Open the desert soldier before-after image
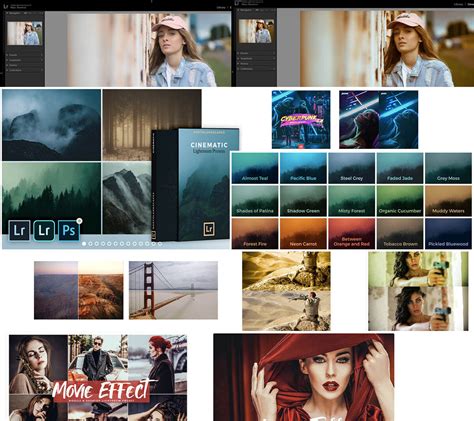The height and width of the screenshot is (421, 474). coord(286,291)
